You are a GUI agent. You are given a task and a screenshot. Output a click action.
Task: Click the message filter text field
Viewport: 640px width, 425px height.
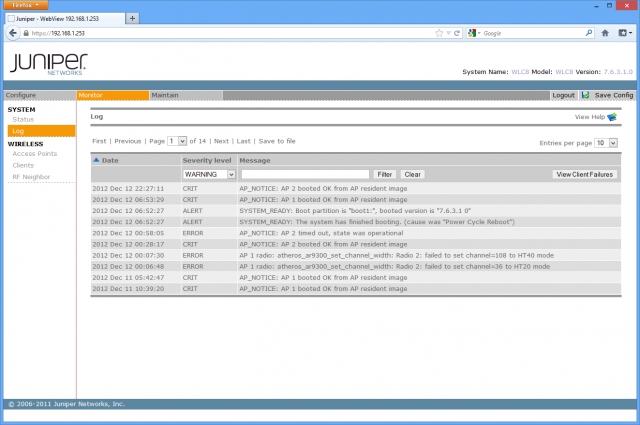click(x=305, y=174)
